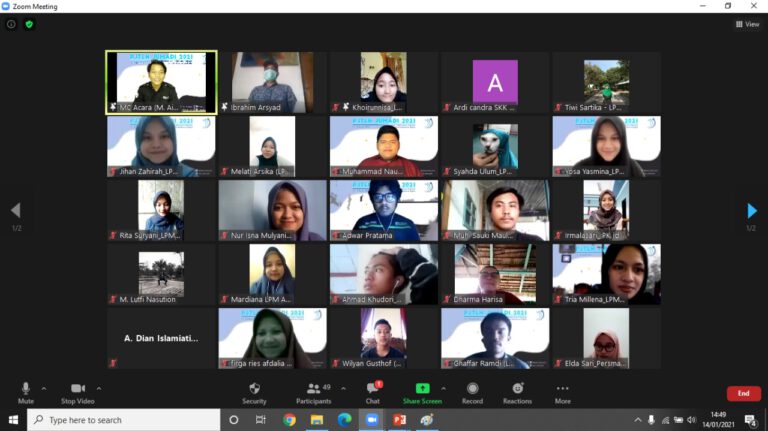
Task: Mute the microphone in Zoom toolbar
Action: coord(26,390)
